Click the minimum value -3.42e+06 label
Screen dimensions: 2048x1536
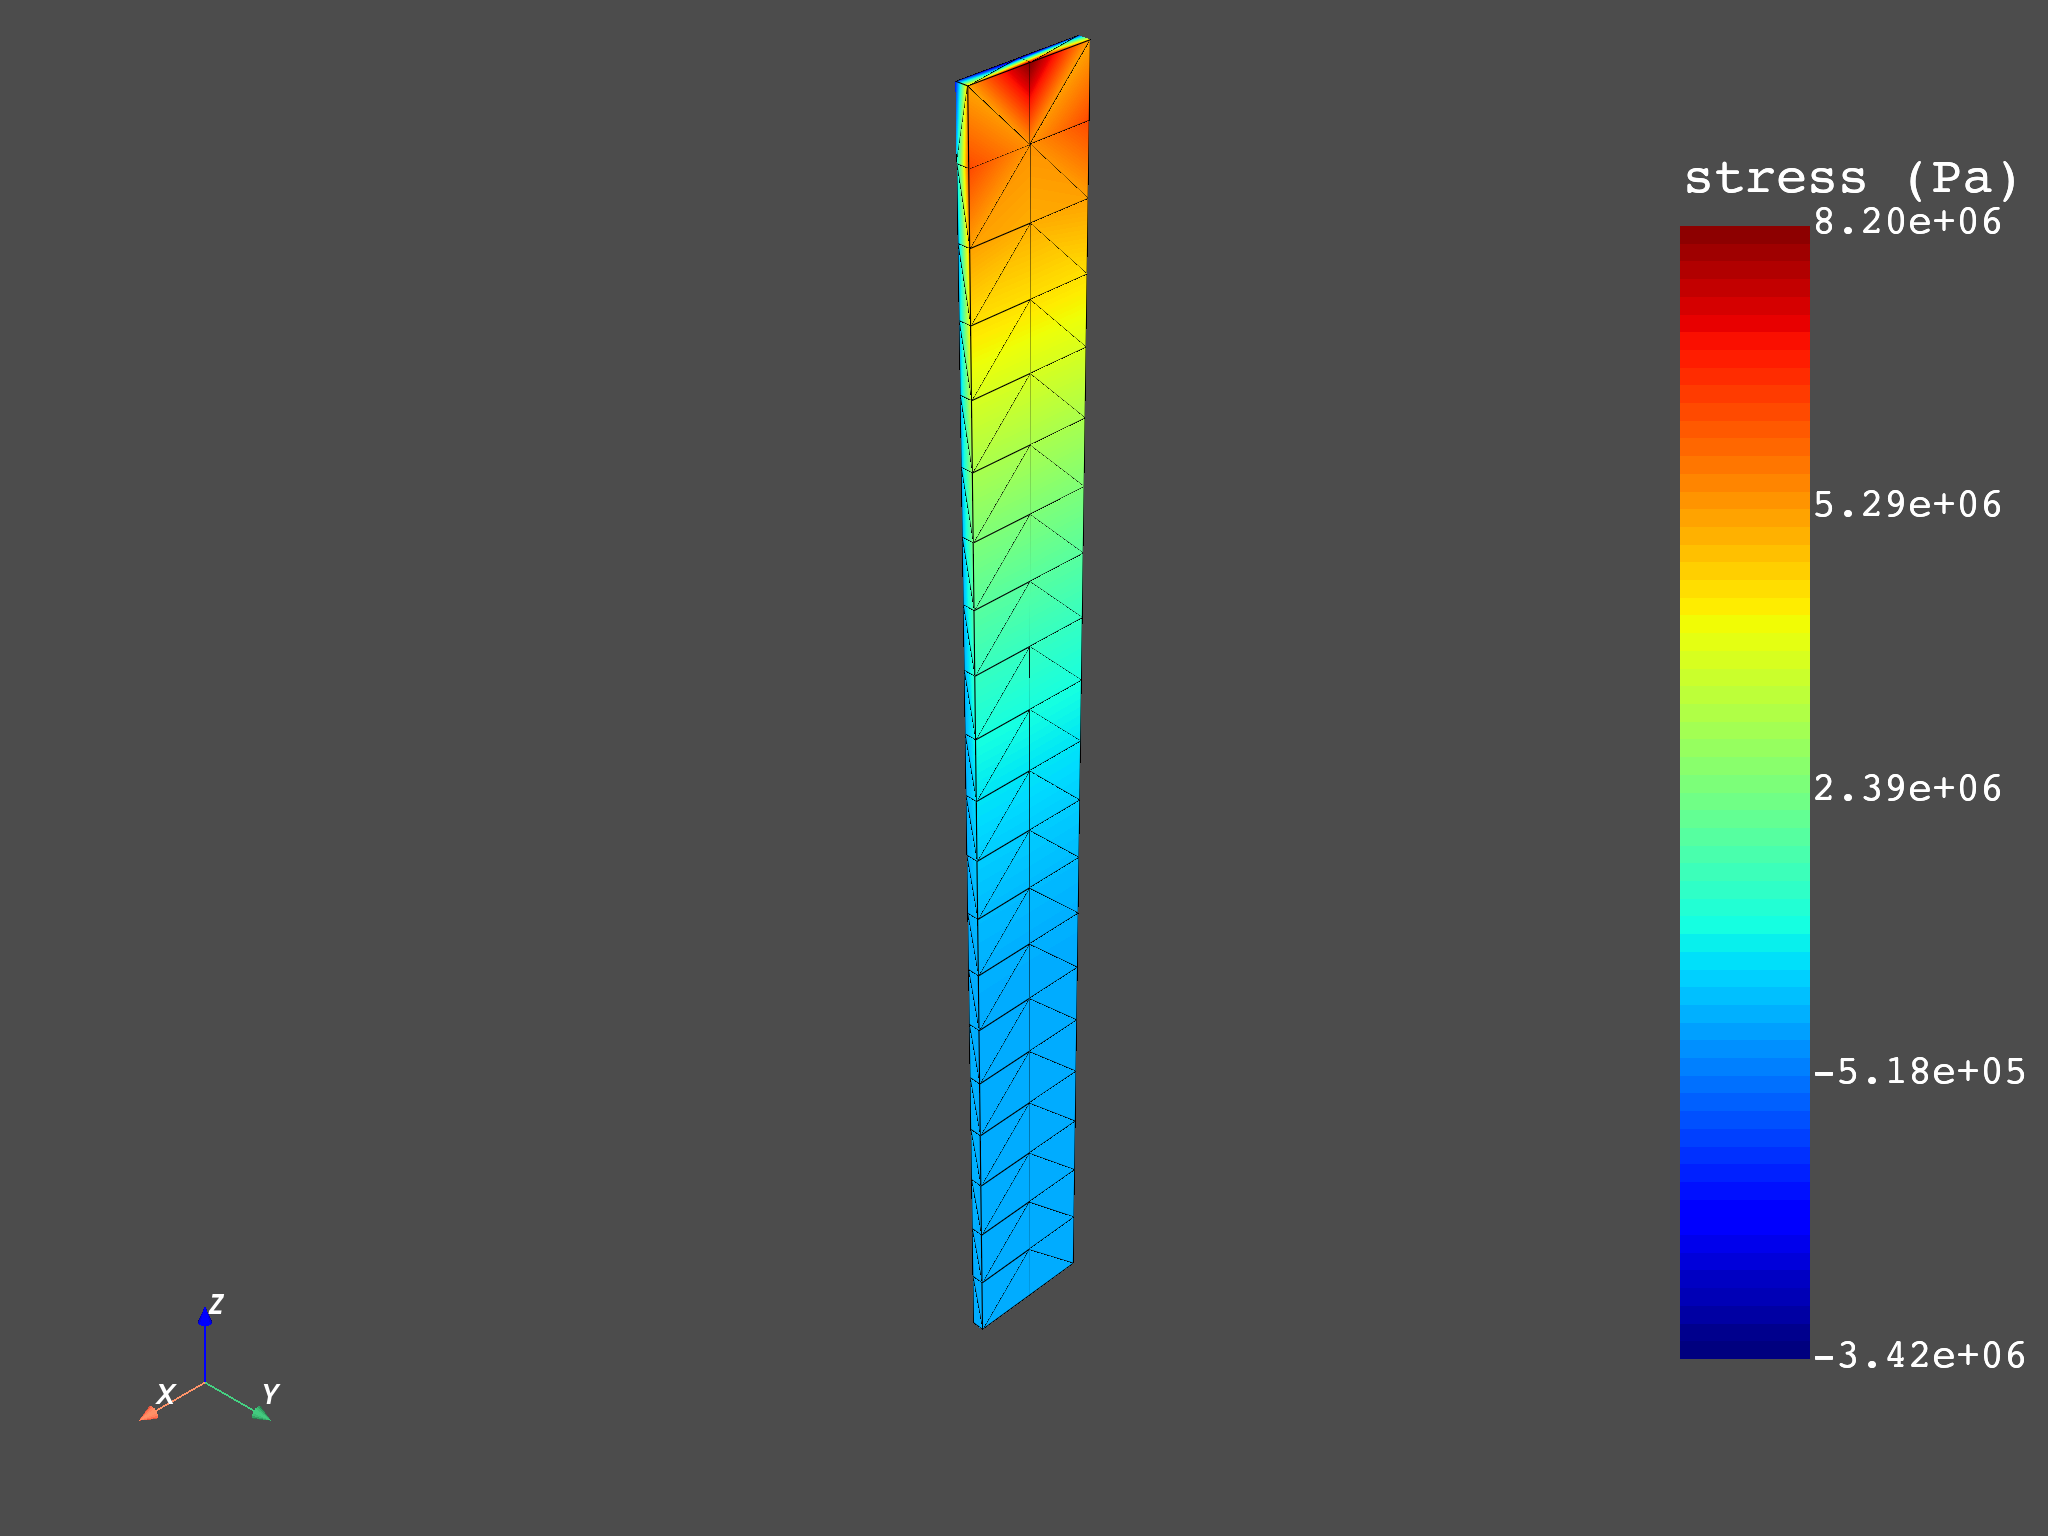1919,1356
